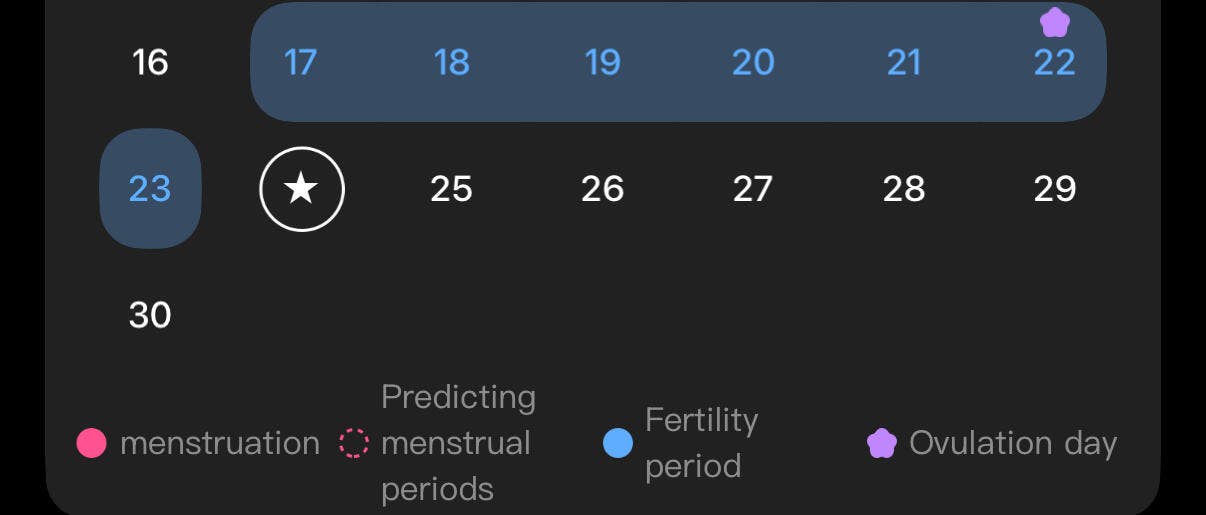This screenshot has width=1206, height=515.
Task: Select day 28 on the calendar
Action: [x=904, y=189]
